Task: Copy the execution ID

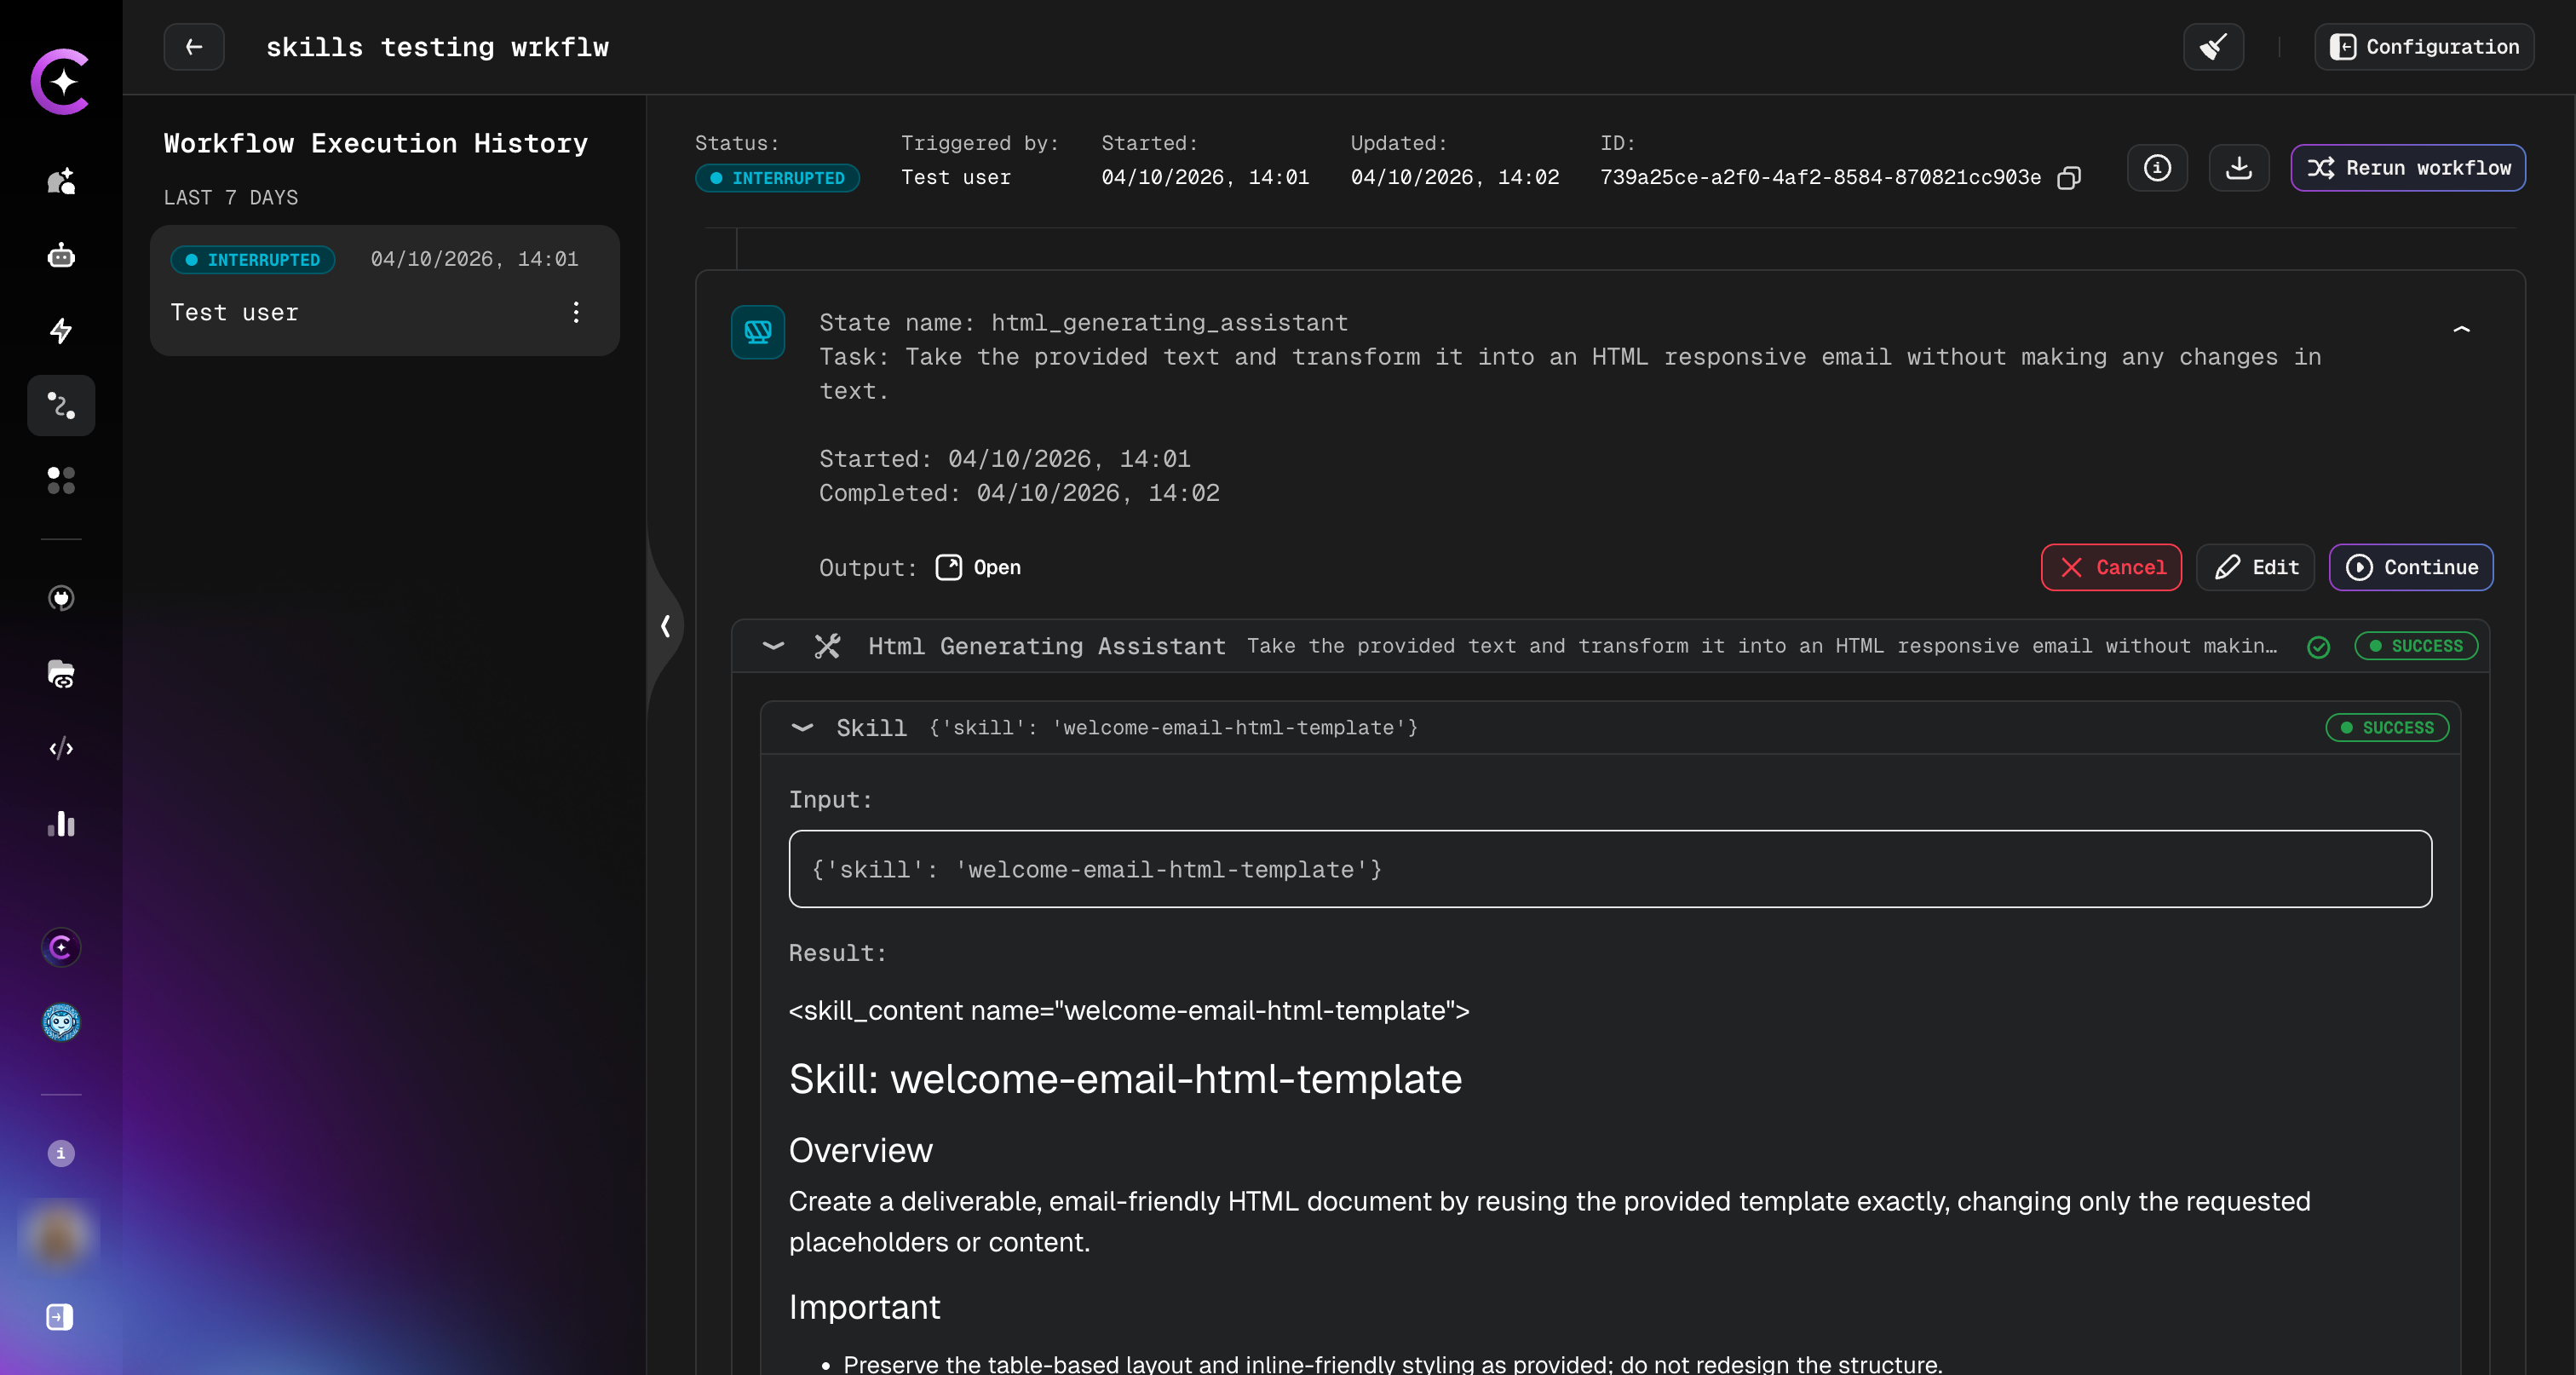Action: tap(2069, 178)
